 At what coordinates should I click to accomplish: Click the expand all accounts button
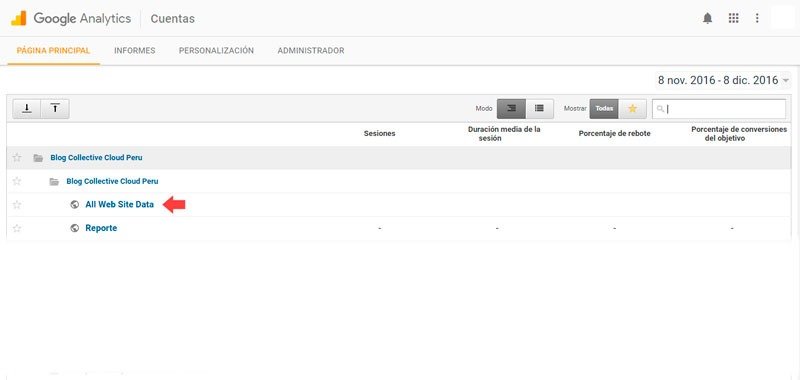click(x=27, y=109)
